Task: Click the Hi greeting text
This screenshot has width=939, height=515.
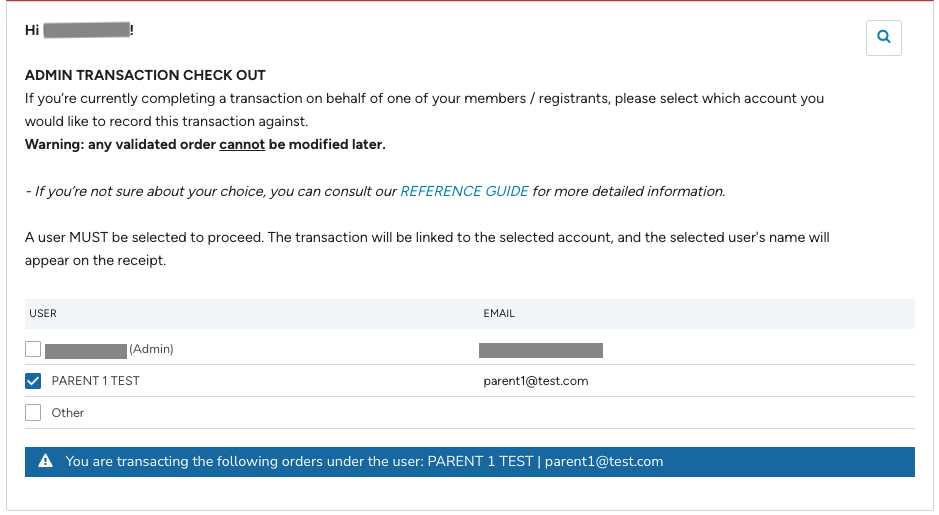Action: coord(32,30)
